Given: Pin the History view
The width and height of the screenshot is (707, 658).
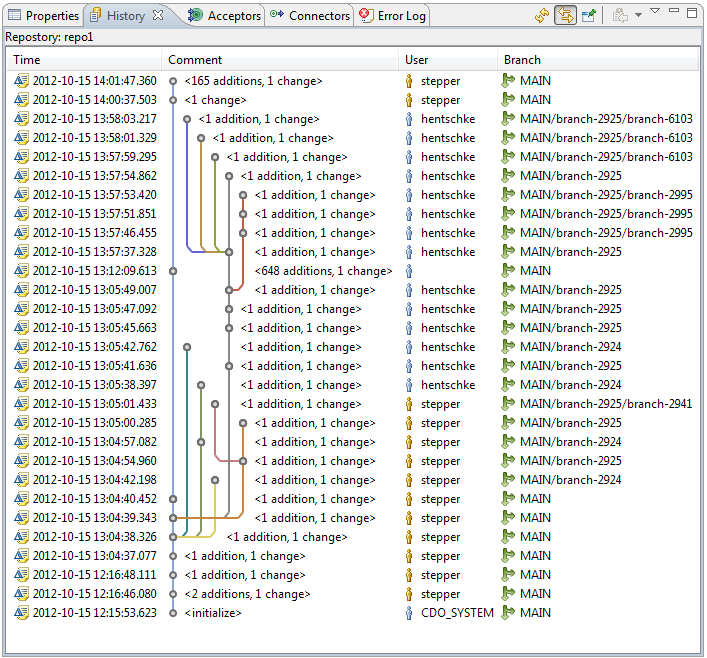Looking at the screenshot, I should [x=589, y=16].
